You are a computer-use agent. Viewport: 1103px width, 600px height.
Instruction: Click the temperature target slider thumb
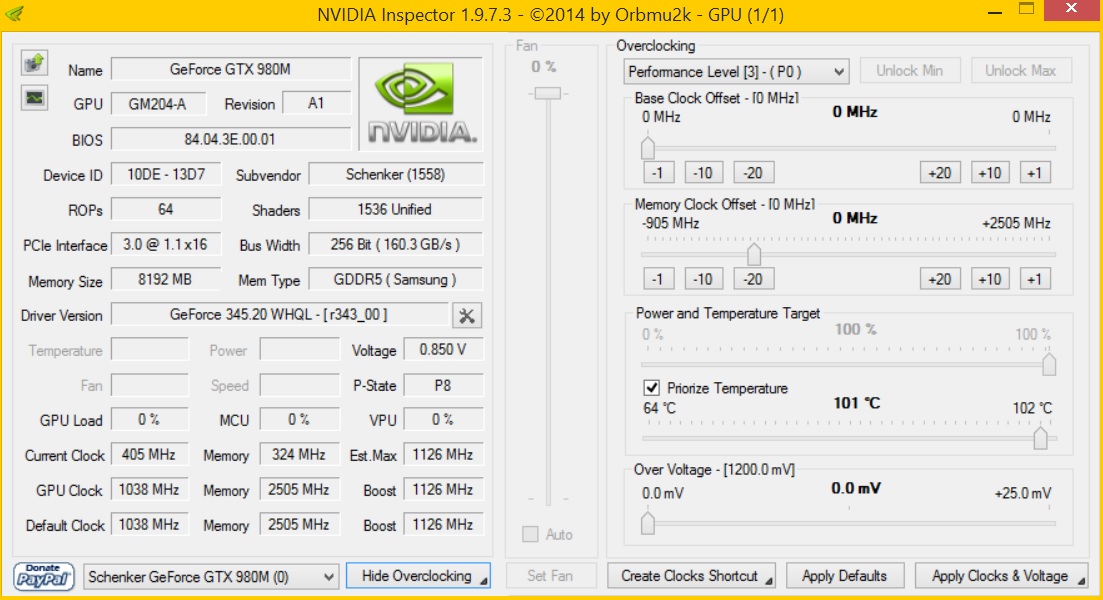pos(1040,438)
